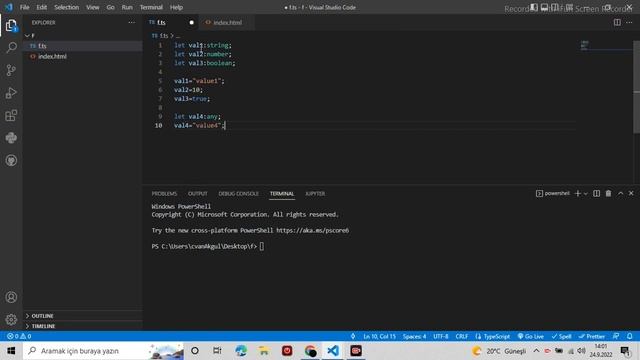Select f.ts in the Explorer tree
The width and height of the screenshot is (640, 360).
click(83, 46)
